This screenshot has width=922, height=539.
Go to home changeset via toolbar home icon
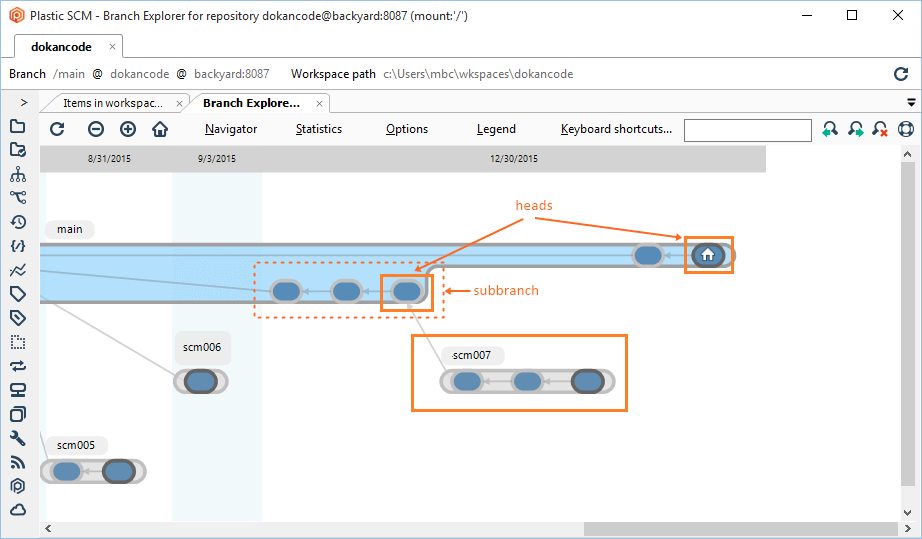tap(160, 129)
